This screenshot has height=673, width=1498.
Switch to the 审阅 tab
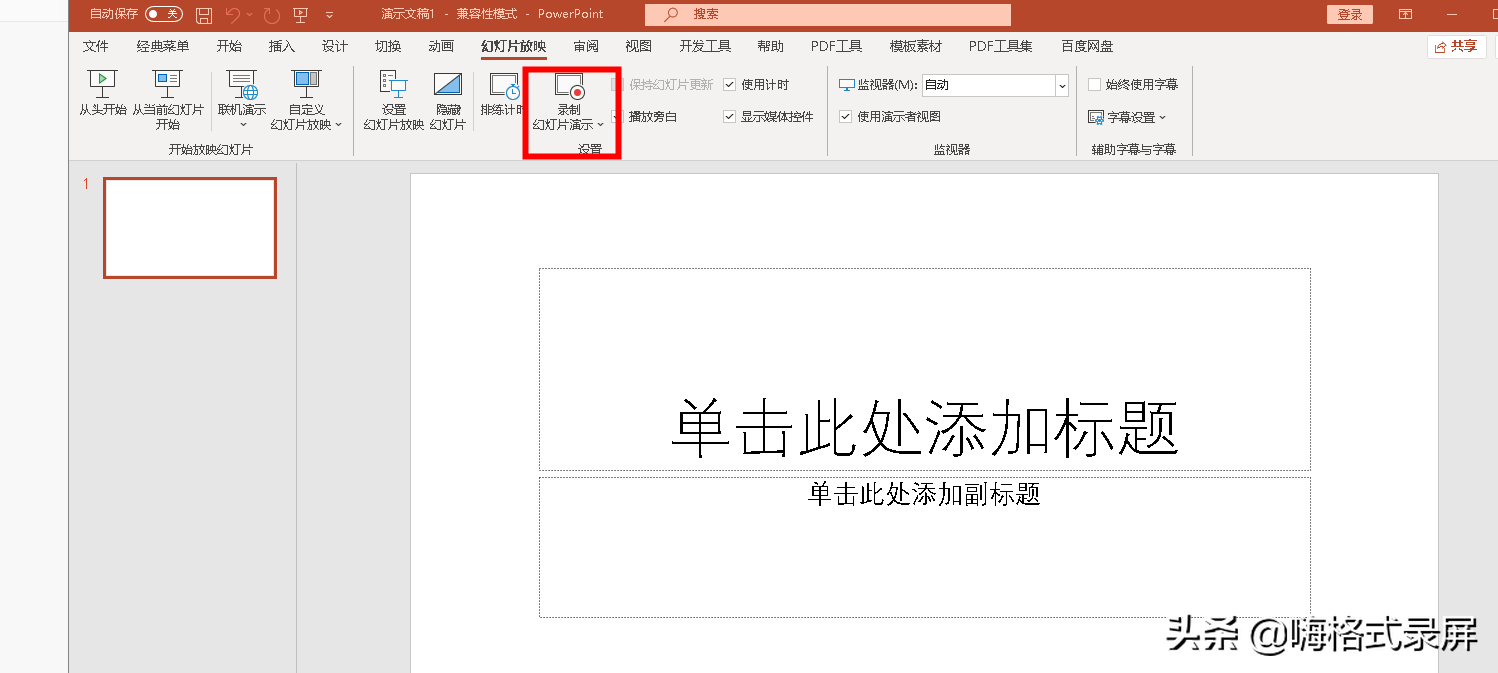(586, 46)
